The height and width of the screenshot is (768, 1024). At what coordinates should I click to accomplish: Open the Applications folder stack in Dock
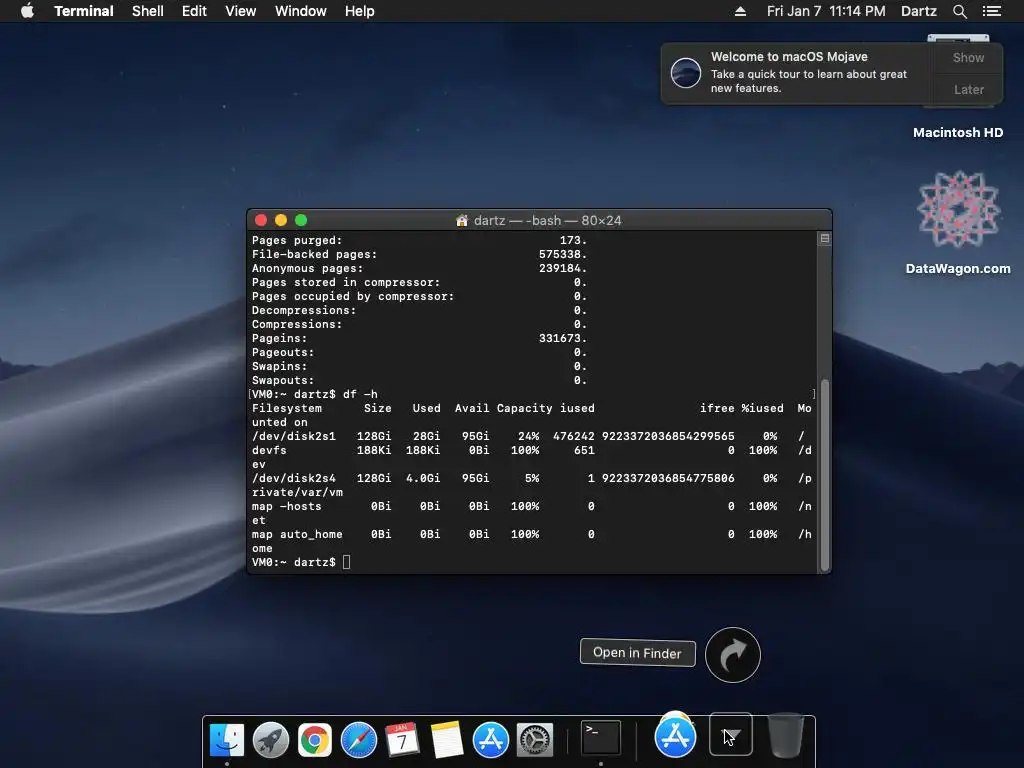[x=675, y=736]
